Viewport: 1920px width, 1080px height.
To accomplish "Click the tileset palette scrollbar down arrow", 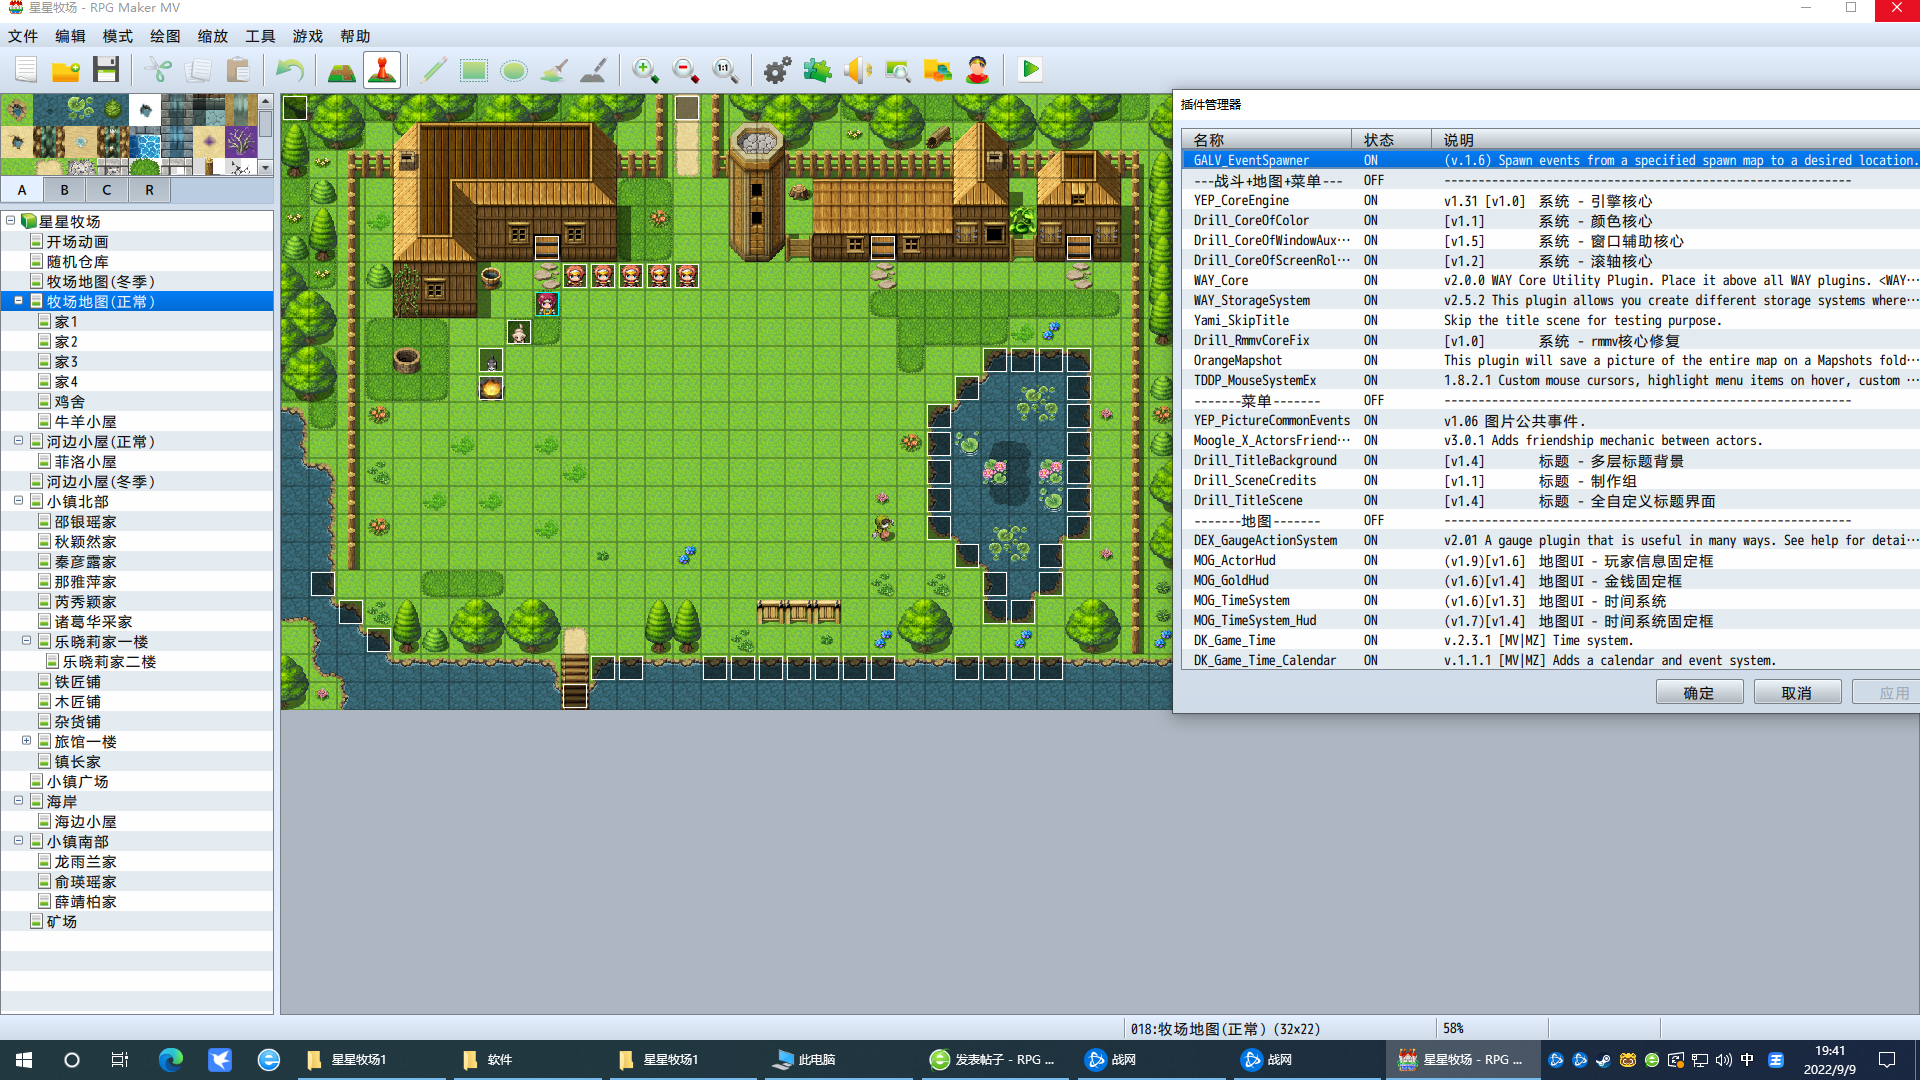I will point(265,168).
